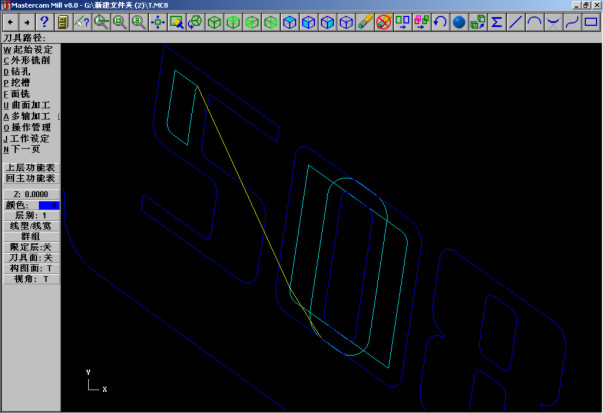
Task: Toggle shading with the blue sphere icon
Action: [459, 22]
